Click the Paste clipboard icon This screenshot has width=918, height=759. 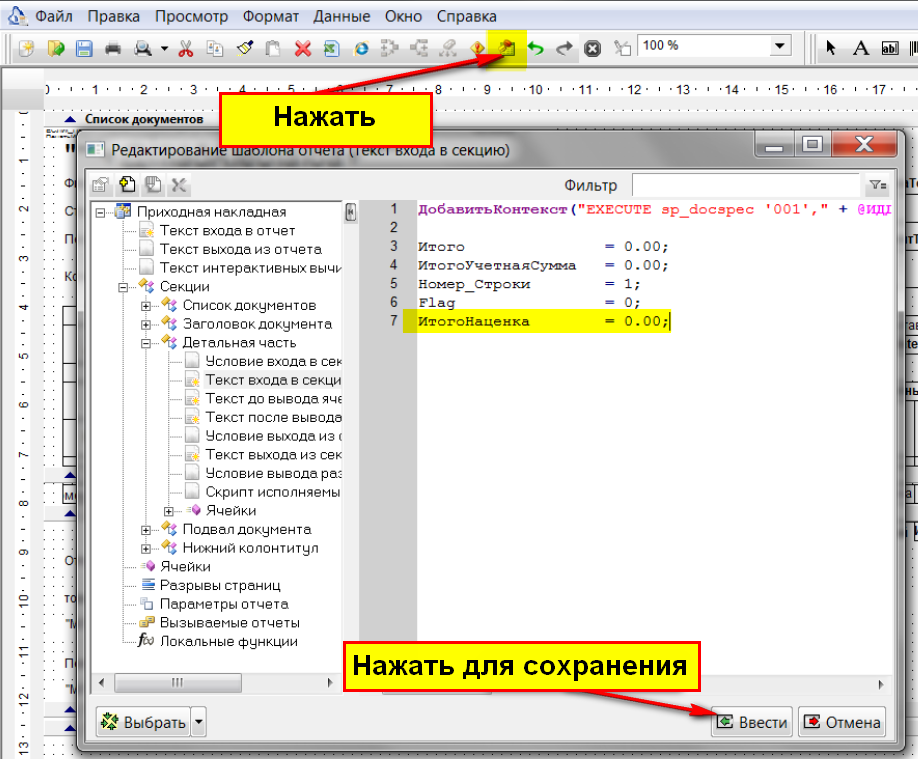(273, 48)
